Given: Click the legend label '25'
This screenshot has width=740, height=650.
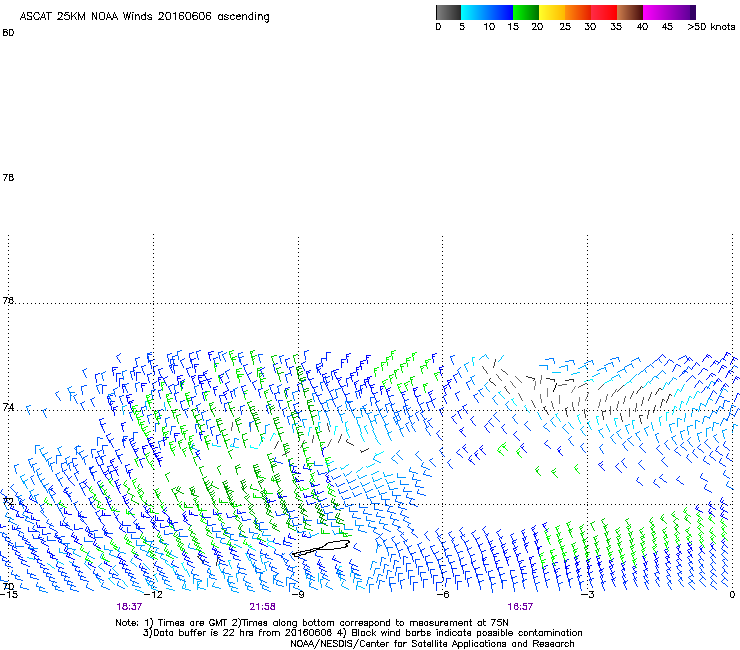Looking at the screenshot, I should 565,27.
